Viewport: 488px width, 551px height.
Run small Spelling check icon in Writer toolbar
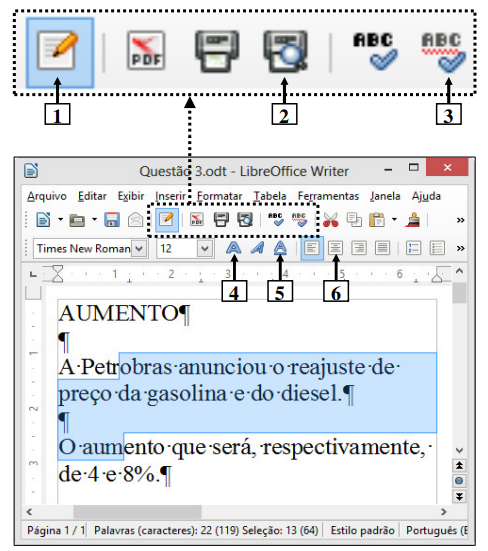click(x=276, y=220)
